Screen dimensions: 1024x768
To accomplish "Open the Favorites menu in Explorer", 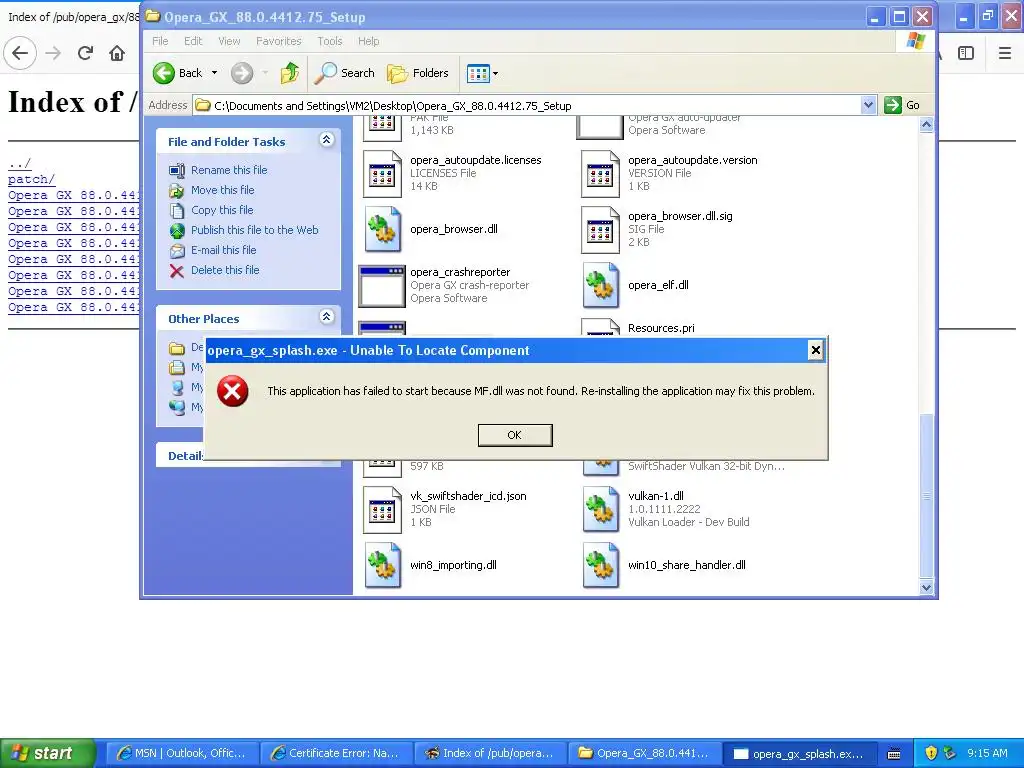I will point(278,41).
